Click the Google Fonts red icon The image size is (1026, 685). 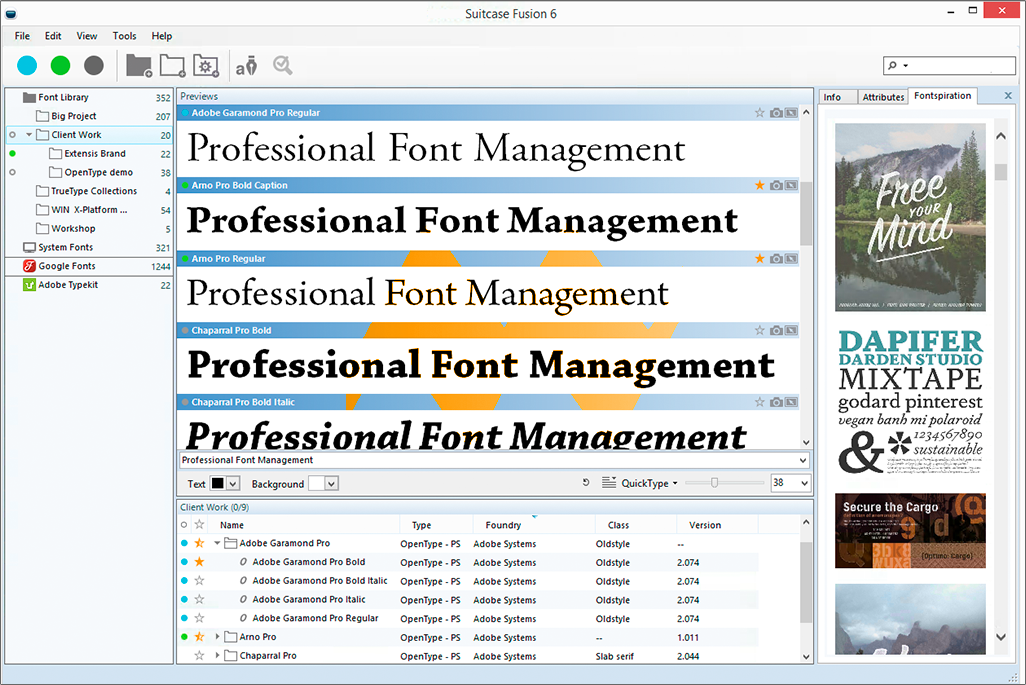29,266
